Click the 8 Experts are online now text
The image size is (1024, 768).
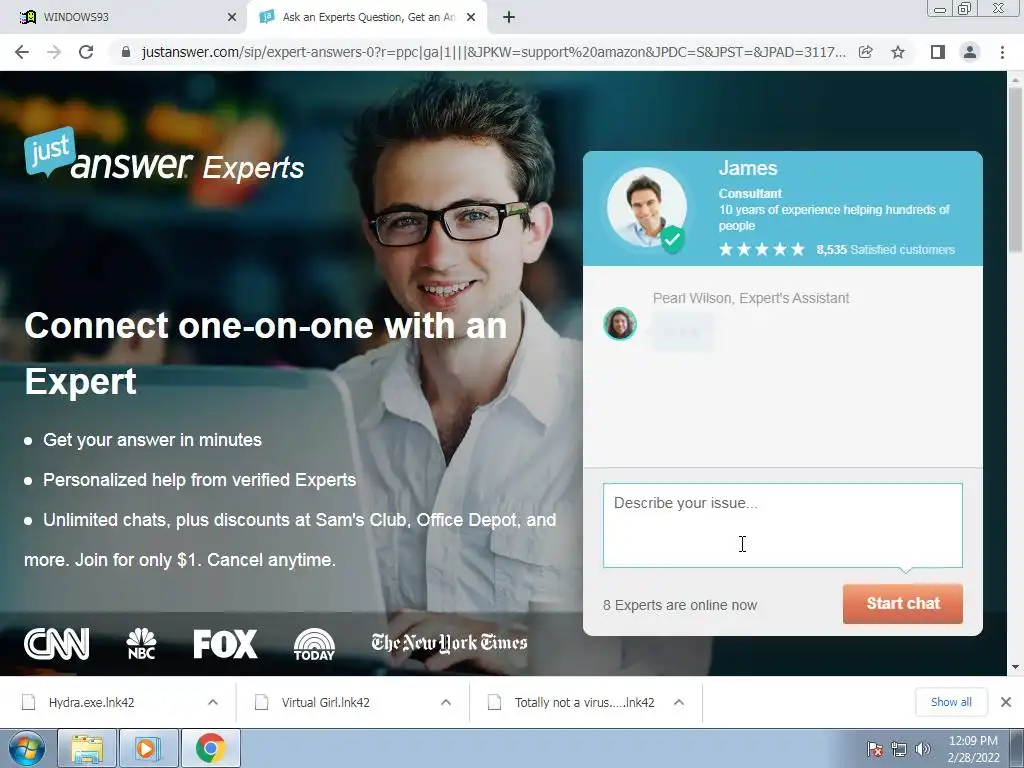pos(680,605)
